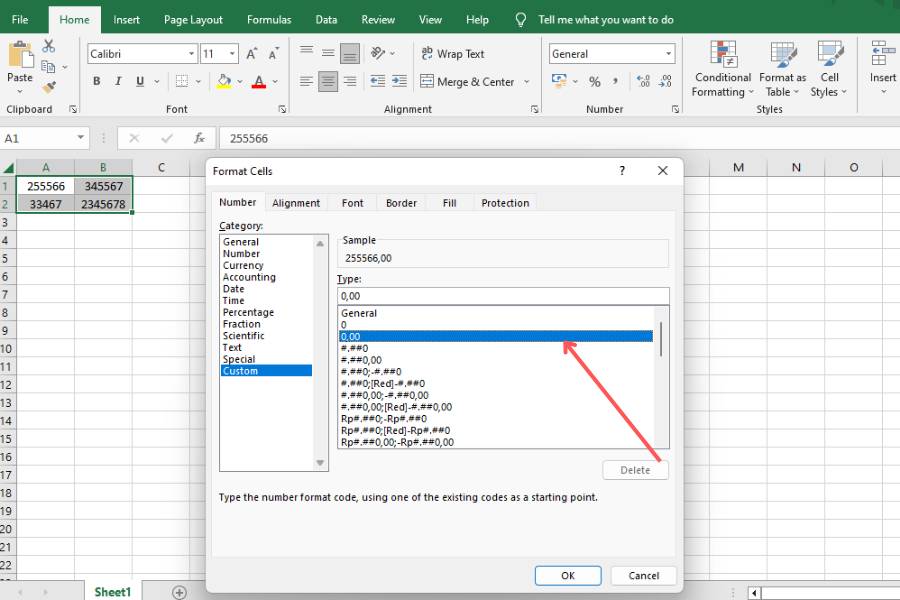Click the Increase Indent icon
Viewport: 900px width, 600px height.
[x=399, y=82]
